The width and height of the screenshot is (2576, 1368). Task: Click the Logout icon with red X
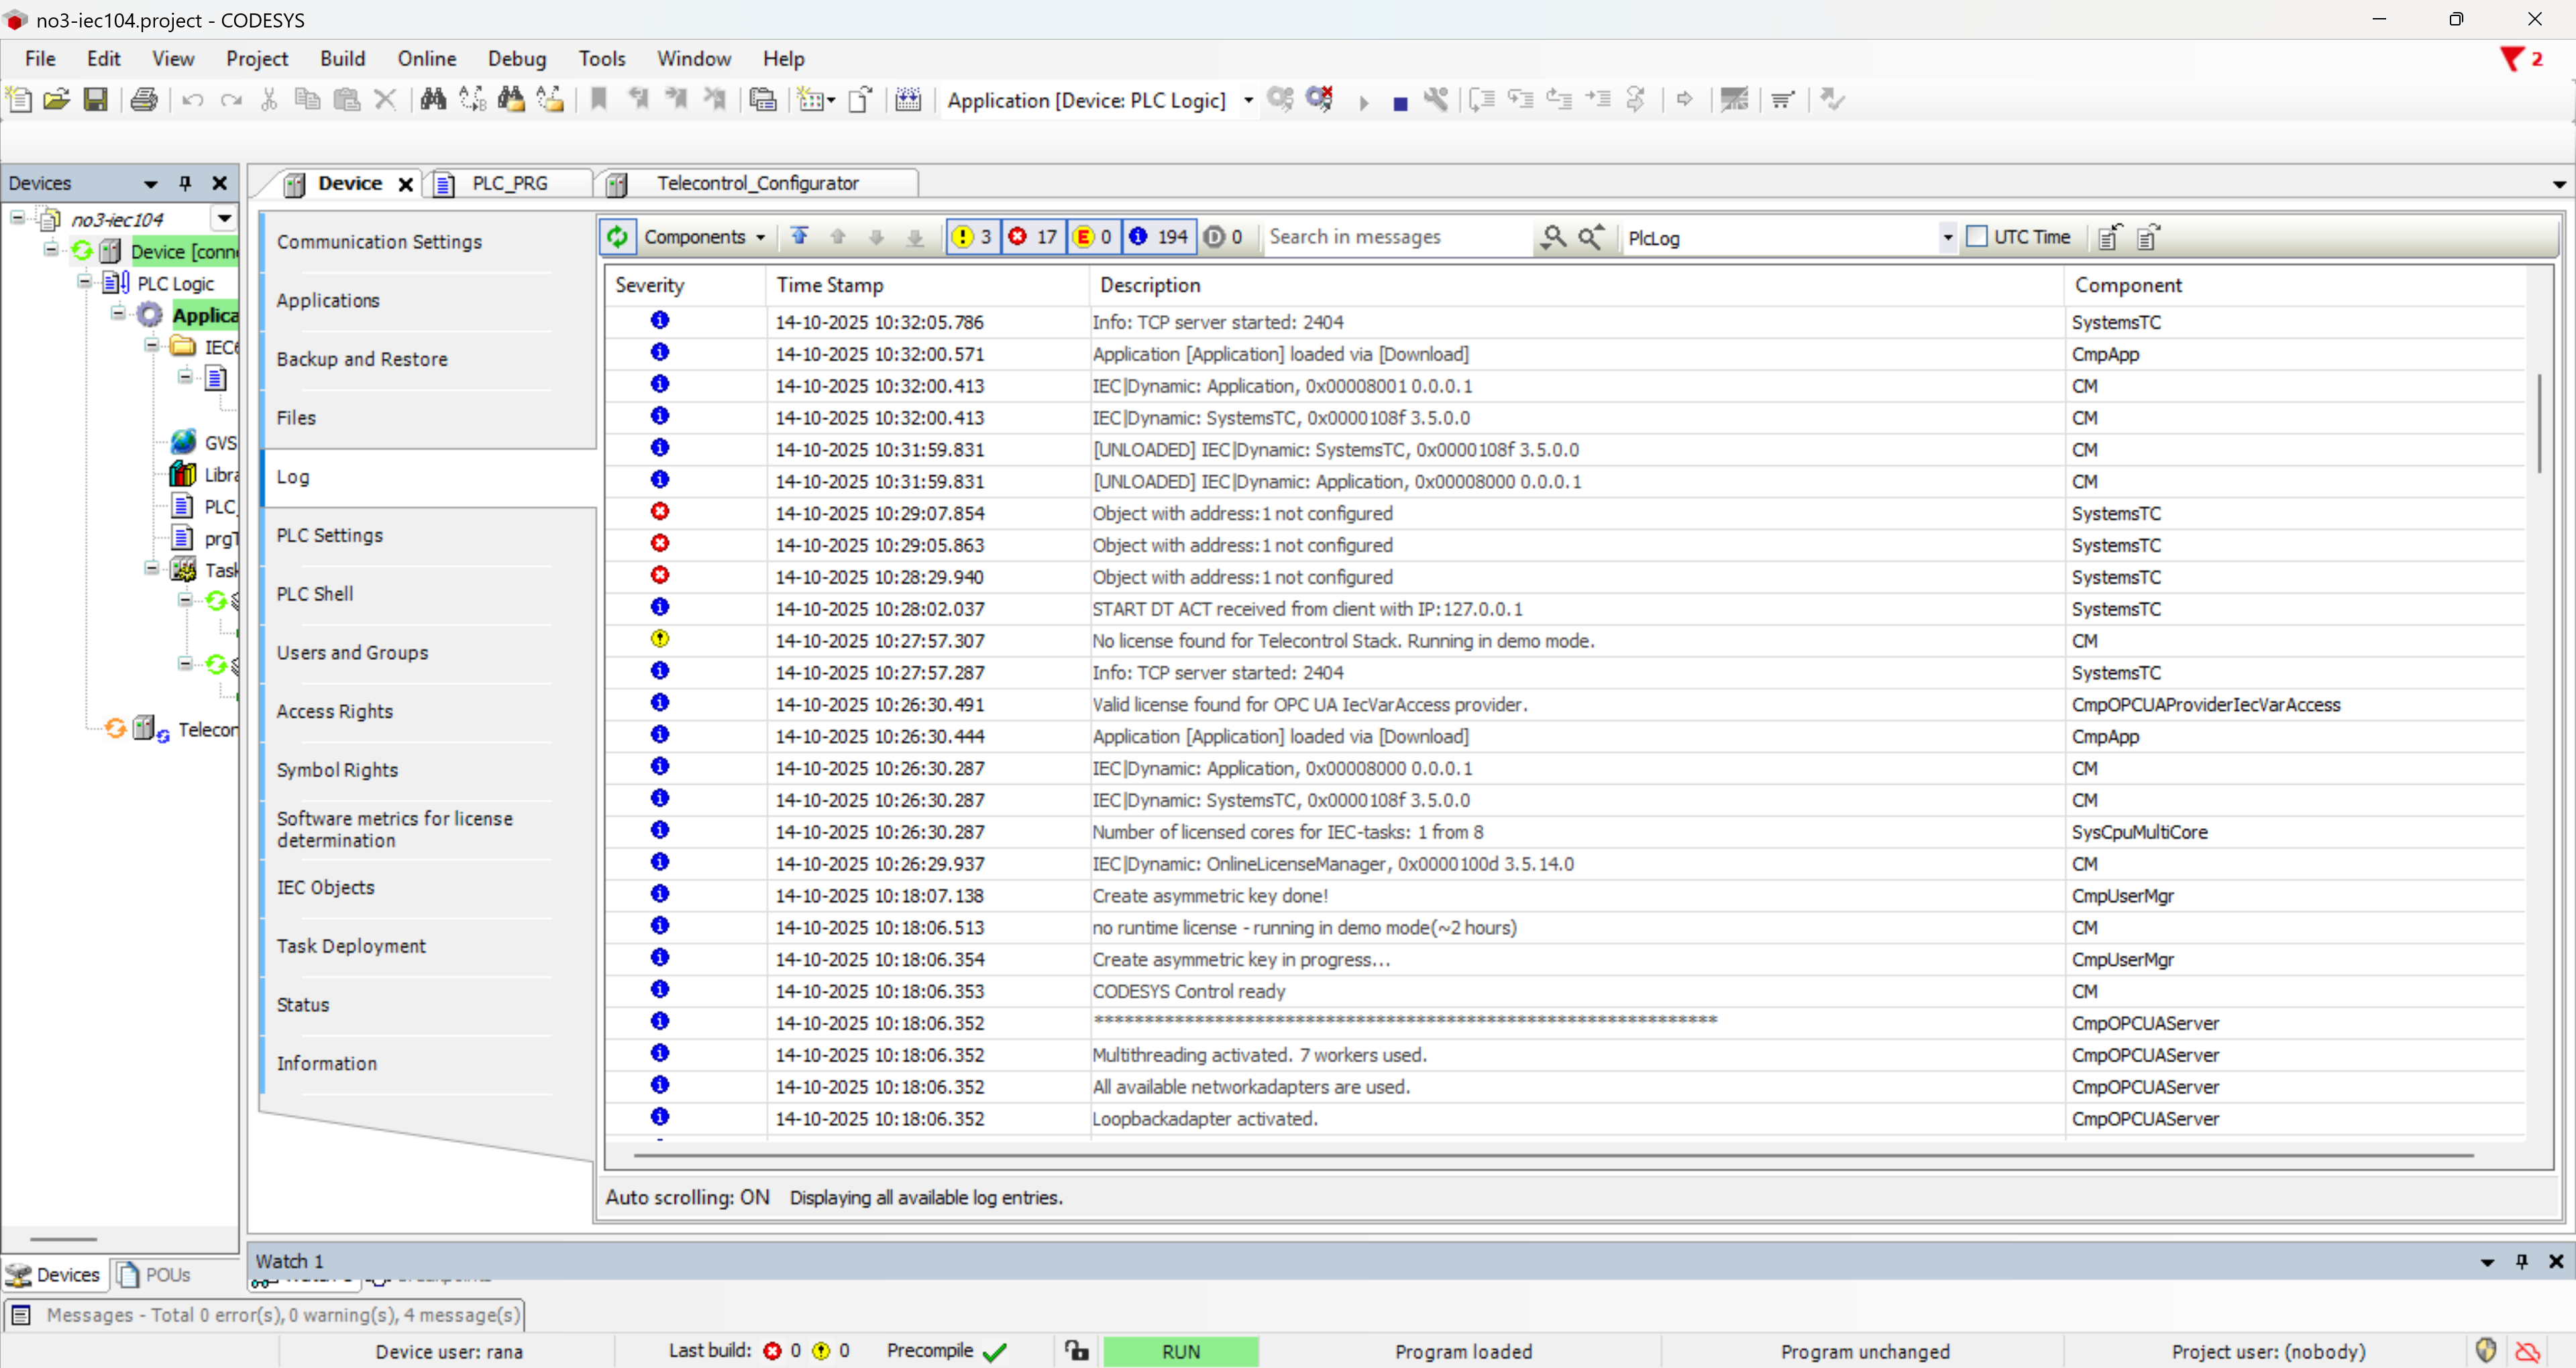(1319, 99)
